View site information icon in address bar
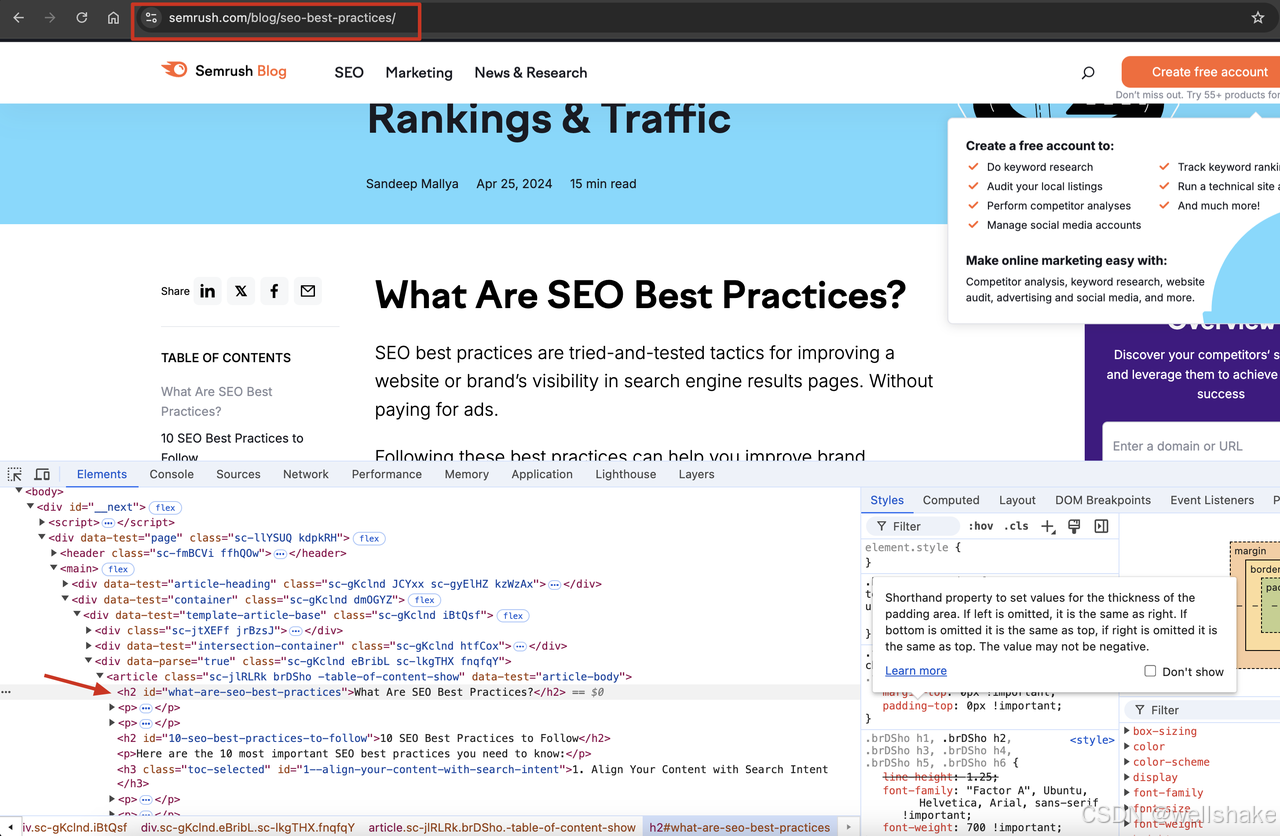 tap(151, 18)
